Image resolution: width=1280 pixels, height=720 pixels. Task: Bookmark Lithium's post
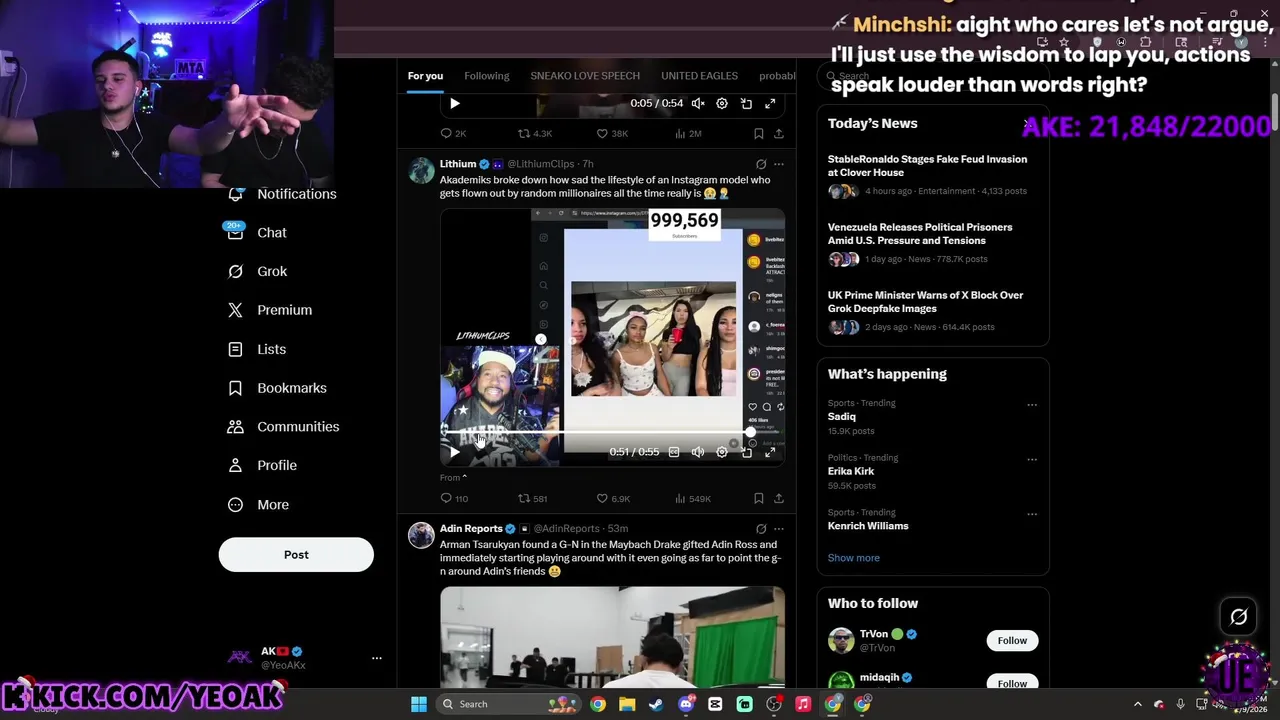coord(759,498)
